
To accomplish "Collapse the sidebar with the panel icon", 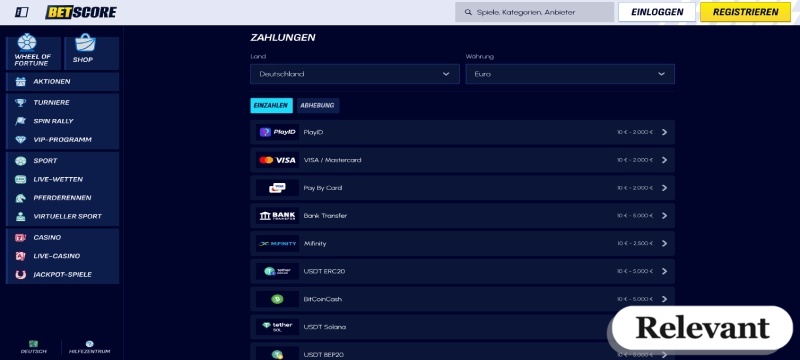I will [x=21, y=12].
